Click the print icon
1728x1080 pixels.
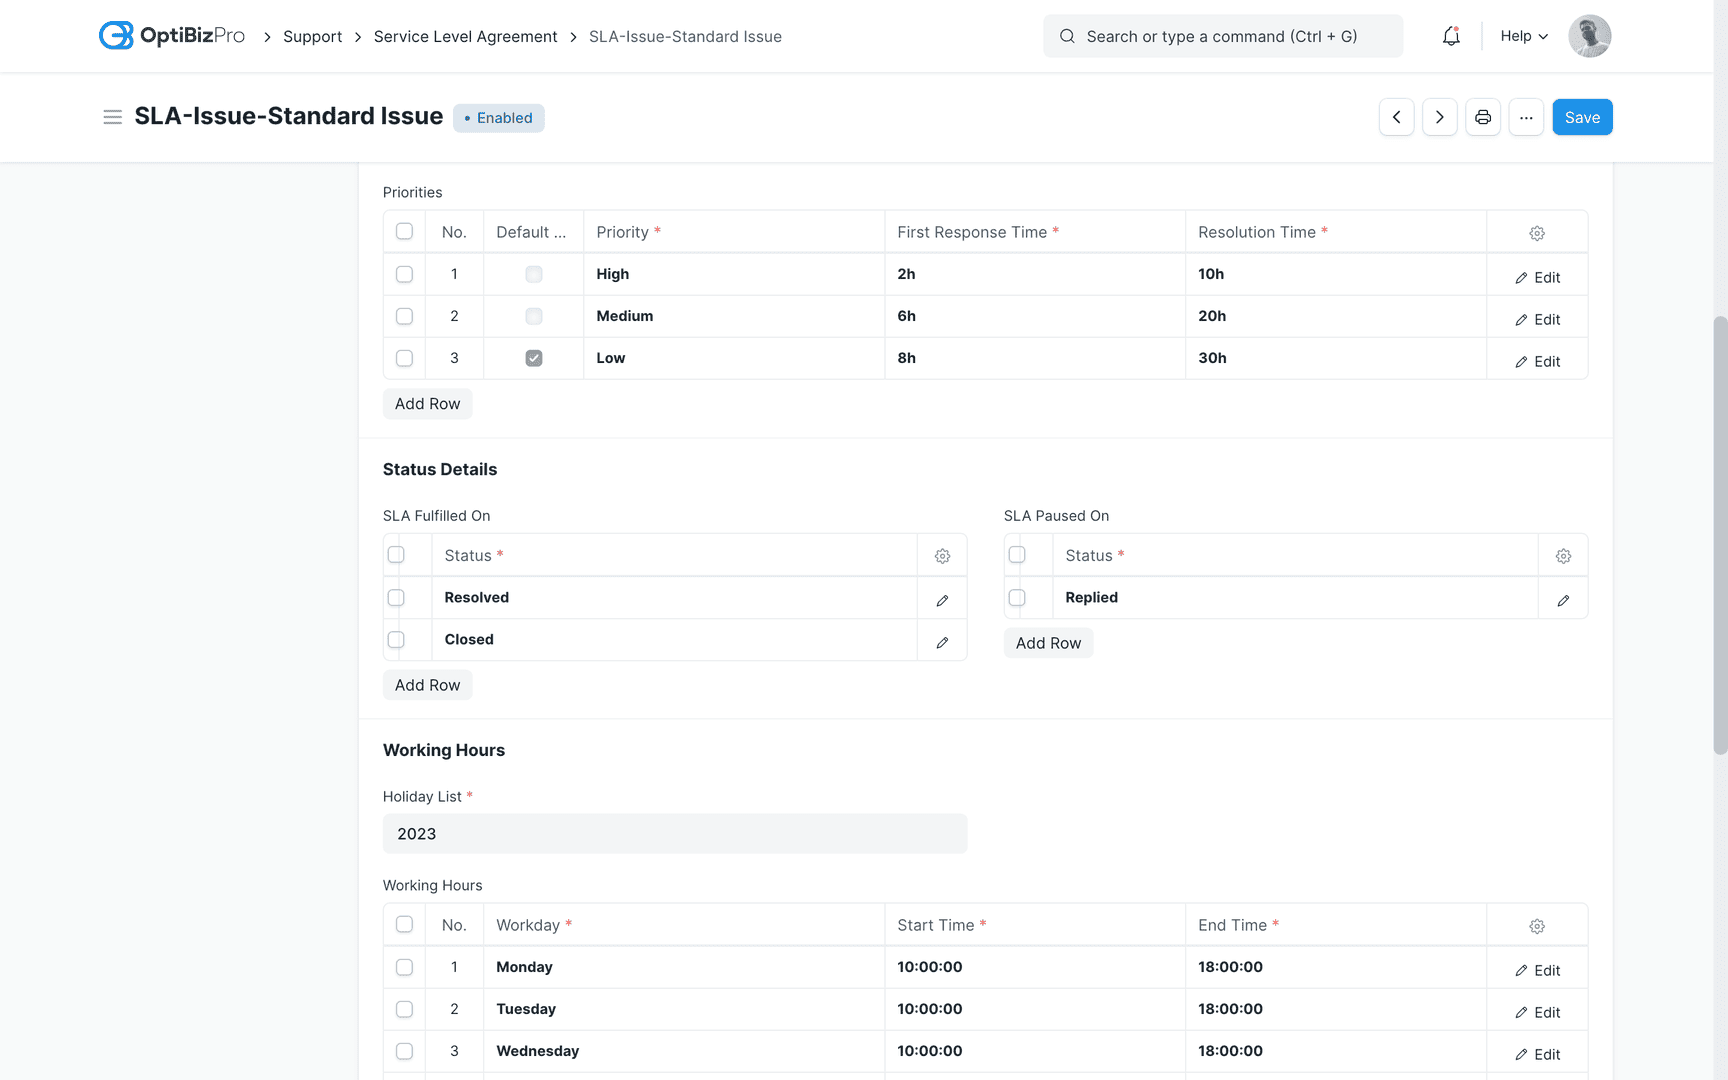(1483, 117)
